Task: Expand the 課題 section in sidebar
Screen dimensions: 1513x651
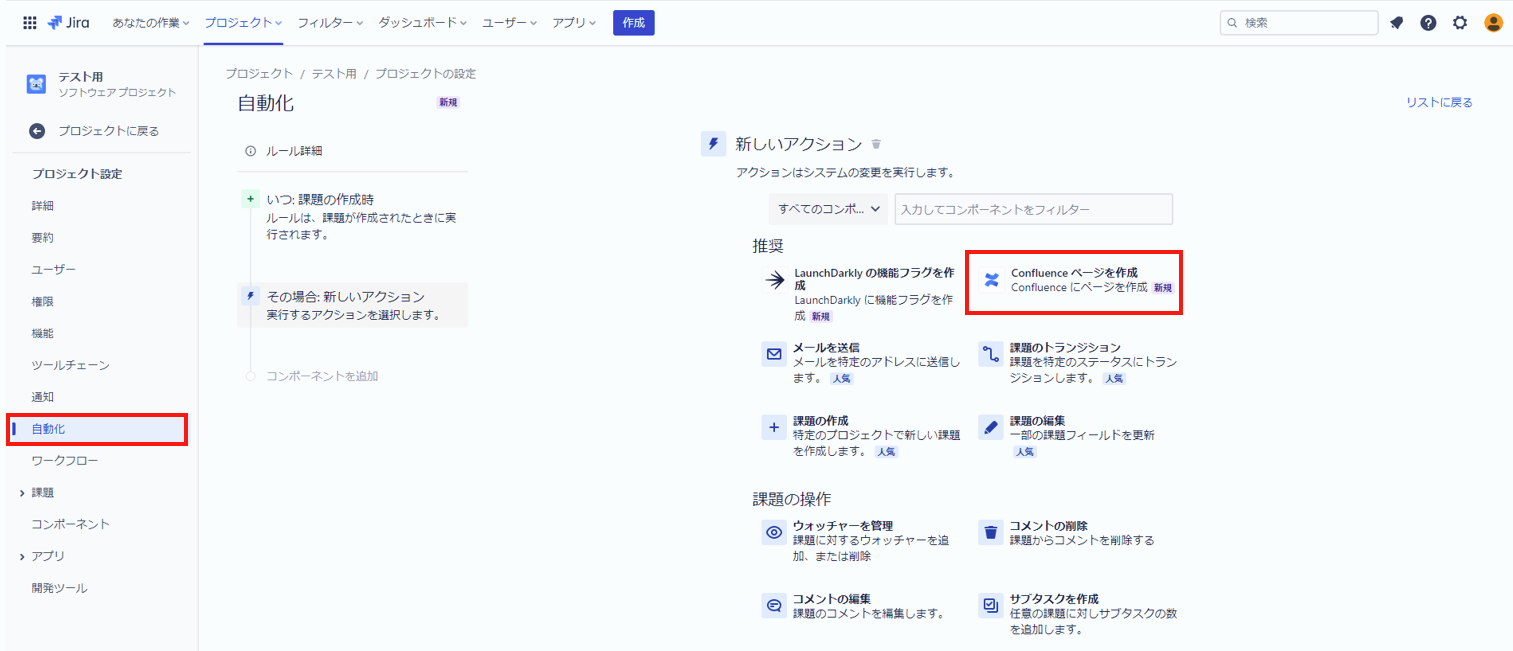Action: (x=22, y=493)
